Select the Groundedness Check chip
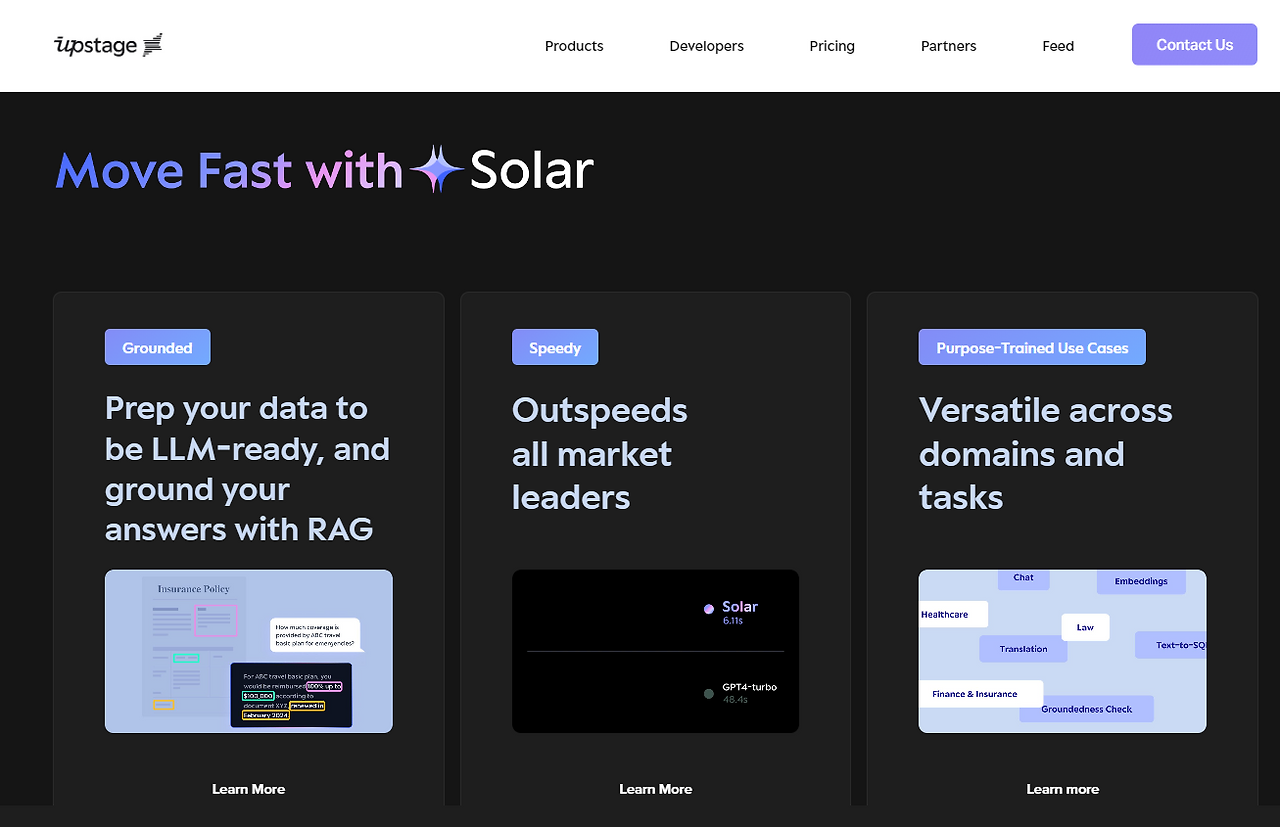 tap(1087, 709)
